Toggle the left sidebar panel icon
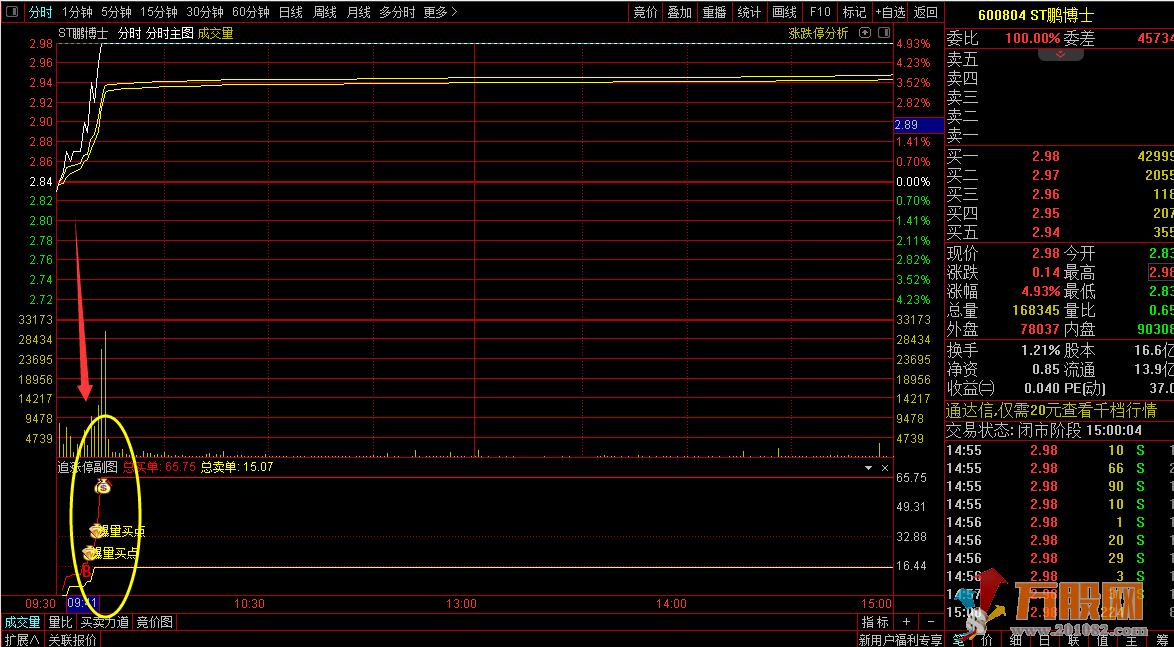 click(x=11, y=12)
